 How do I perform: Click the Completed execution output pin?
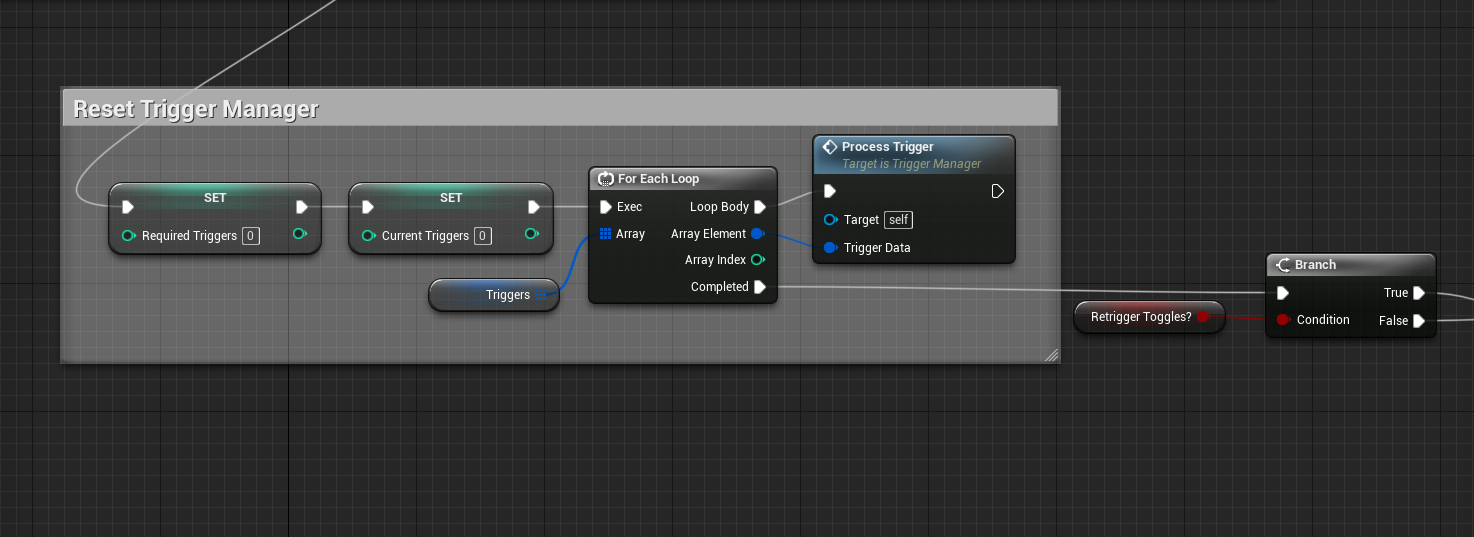tap(760, 287)
